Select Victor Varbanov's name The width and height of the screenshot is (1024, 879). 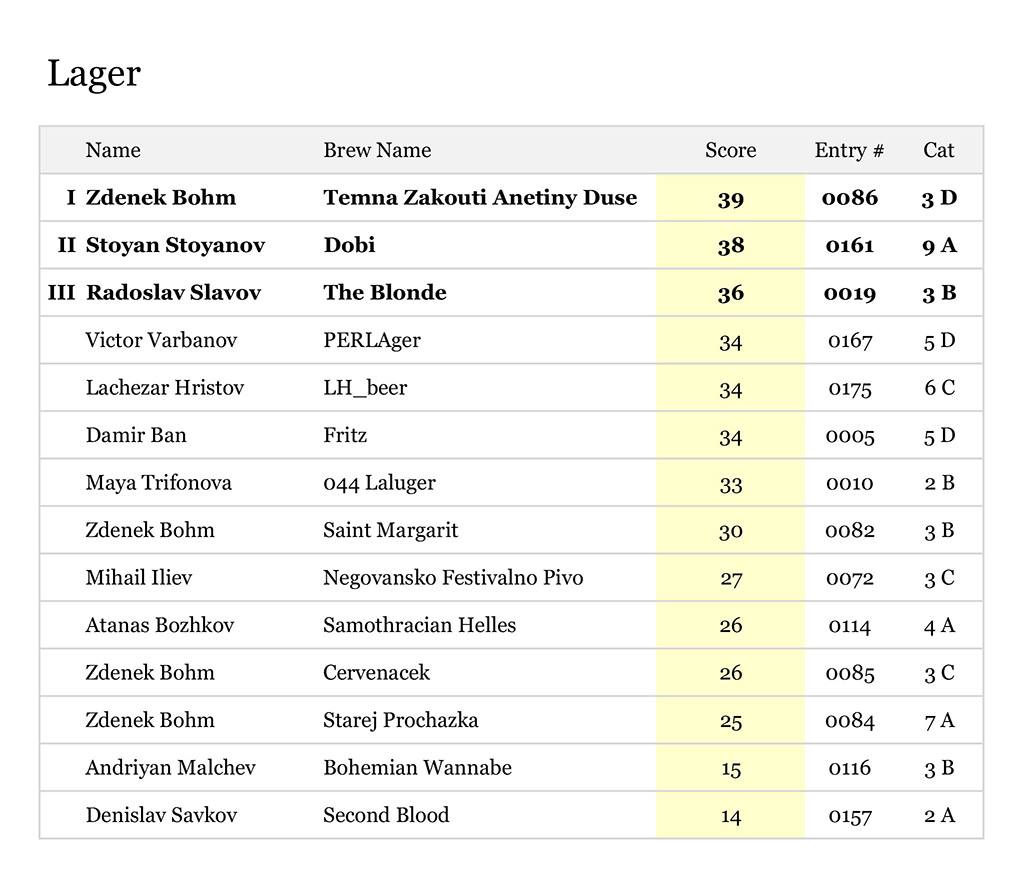coord(161,340)
